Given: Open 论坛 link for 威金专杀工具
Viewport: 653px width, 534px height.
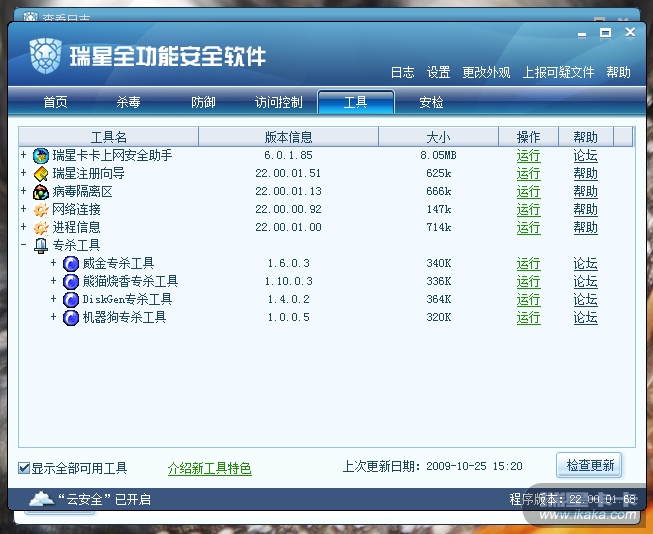Looking at the screenshot, I should pyautogui.click(x=586, y=264).
